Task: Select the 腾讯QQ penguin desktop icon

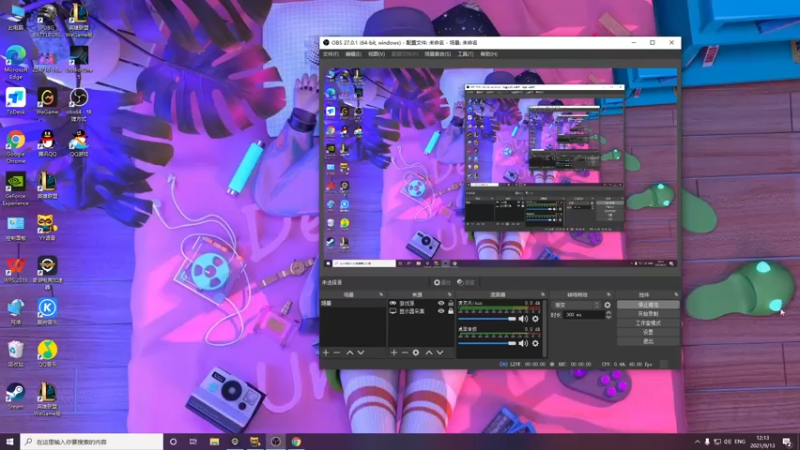Action: [47, 143]
